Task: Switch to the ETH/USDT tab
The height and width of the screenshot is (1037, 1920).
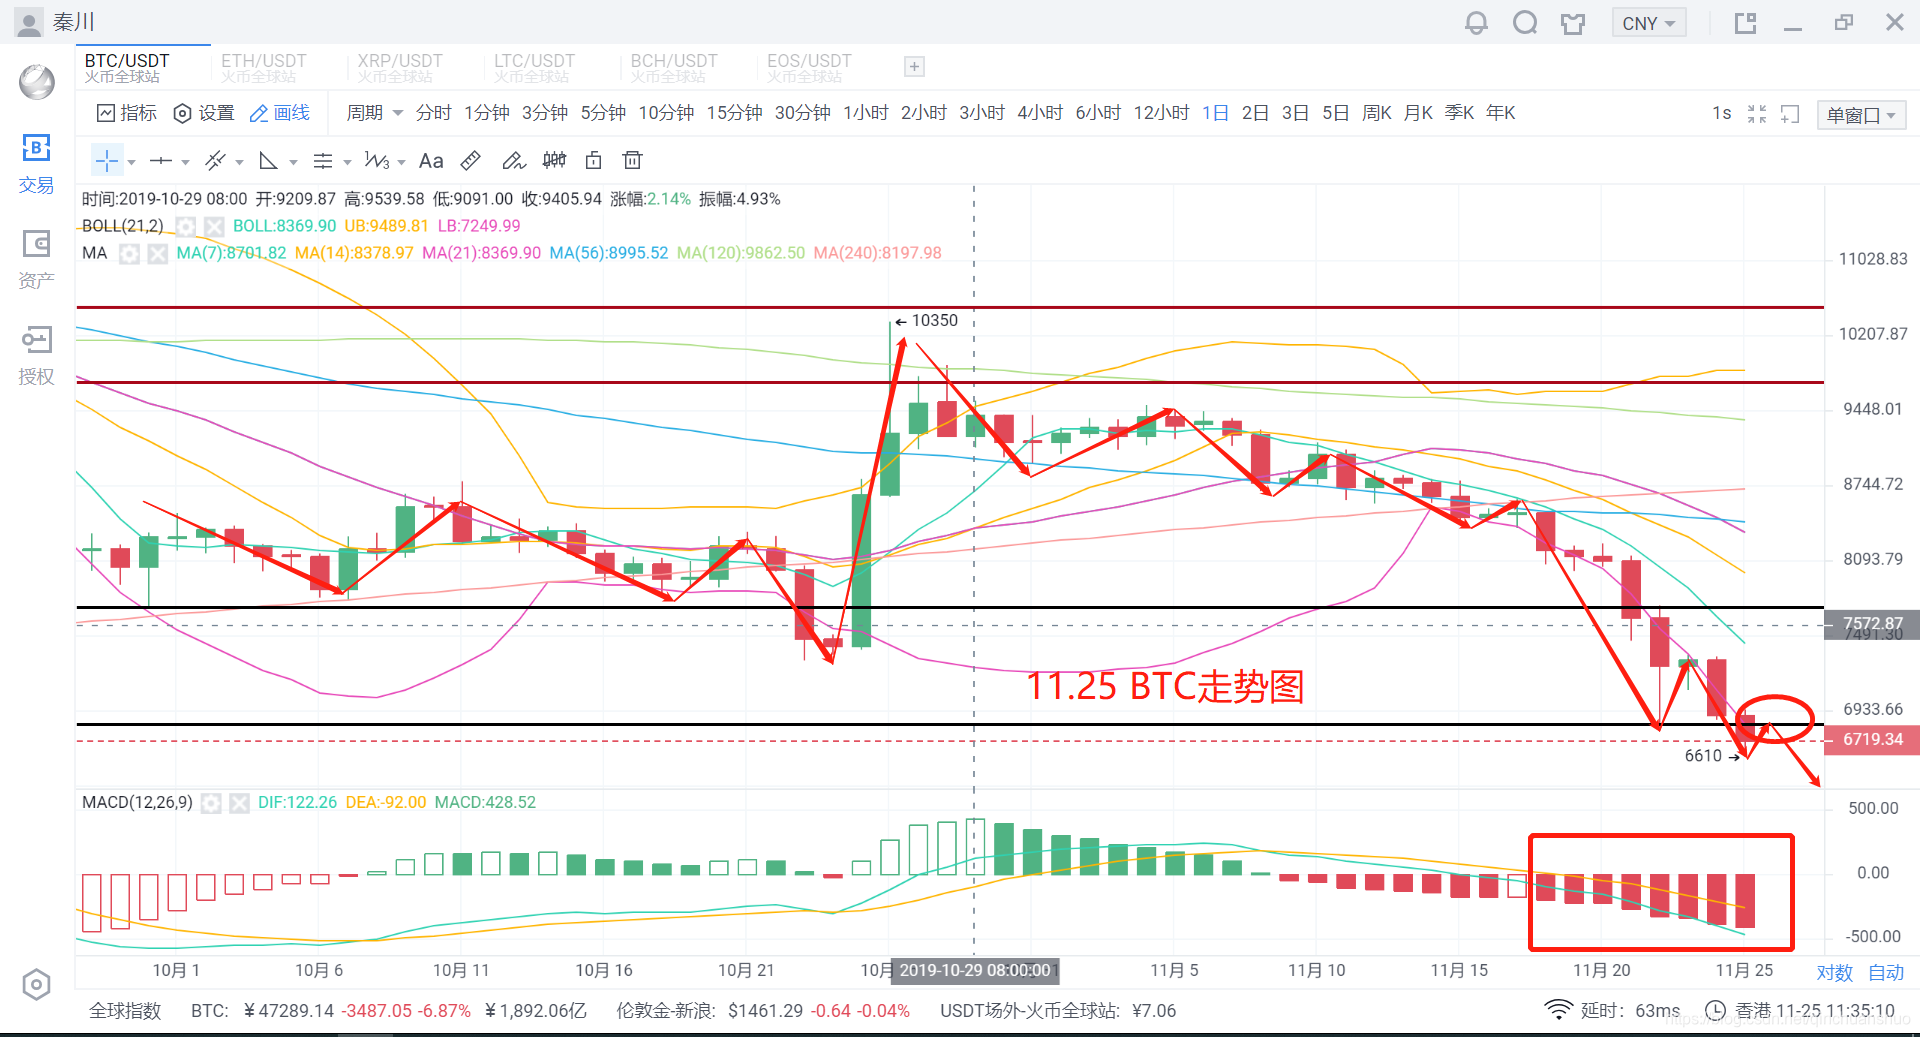Action: (264, 68)
